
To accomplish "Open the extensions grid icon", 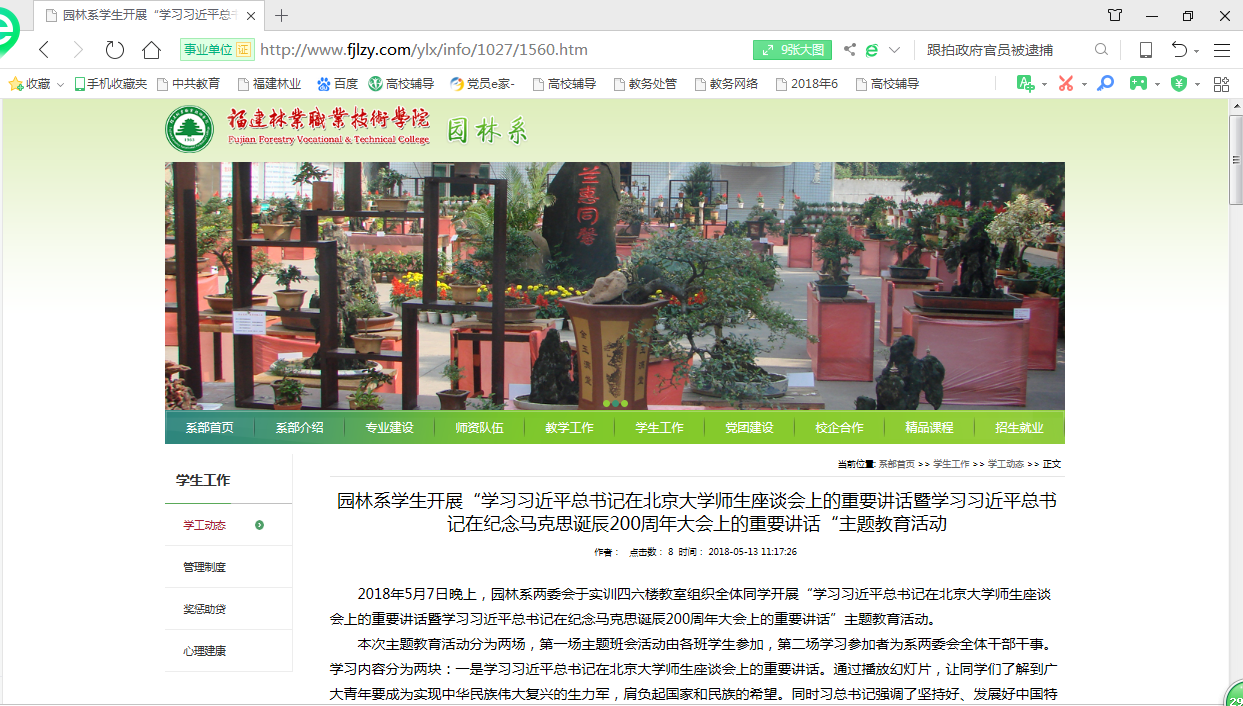I will pyautogui.click(x=1221, y=84).
